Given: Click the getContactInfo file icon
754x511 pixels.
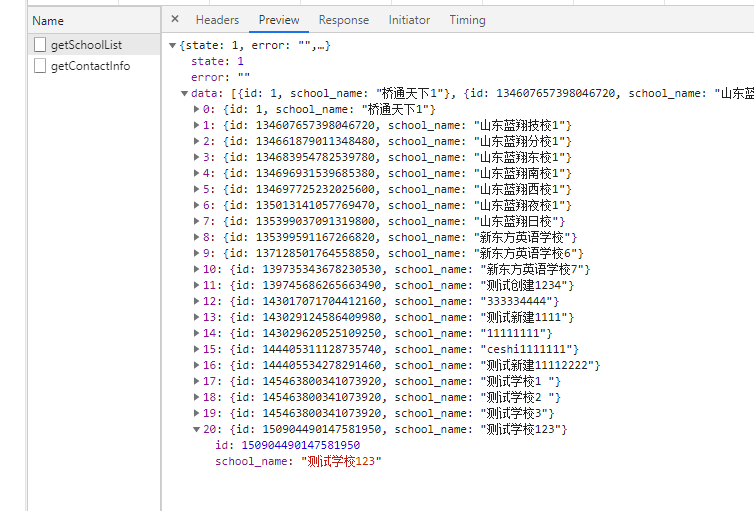Looking at the screenshot, I should [40, 66].
